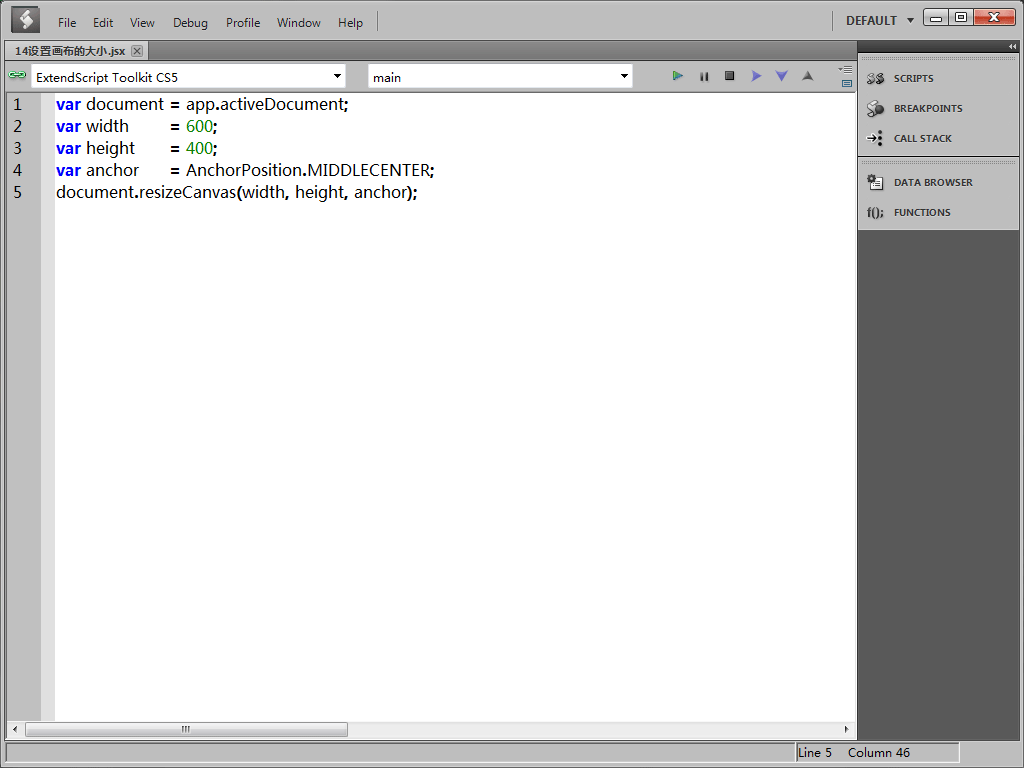The height and width of the screenshot is (768, 1024).
Task: Click line number 1 in the gutter
Action: (18, 104)
